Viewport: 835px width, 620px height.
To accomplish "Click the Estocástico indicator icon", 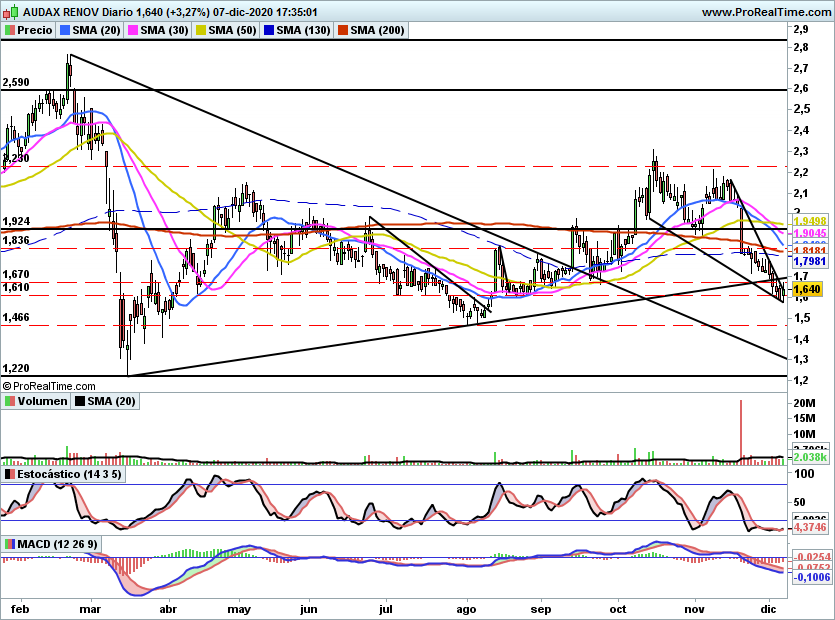I will click(x=10, y=474).
